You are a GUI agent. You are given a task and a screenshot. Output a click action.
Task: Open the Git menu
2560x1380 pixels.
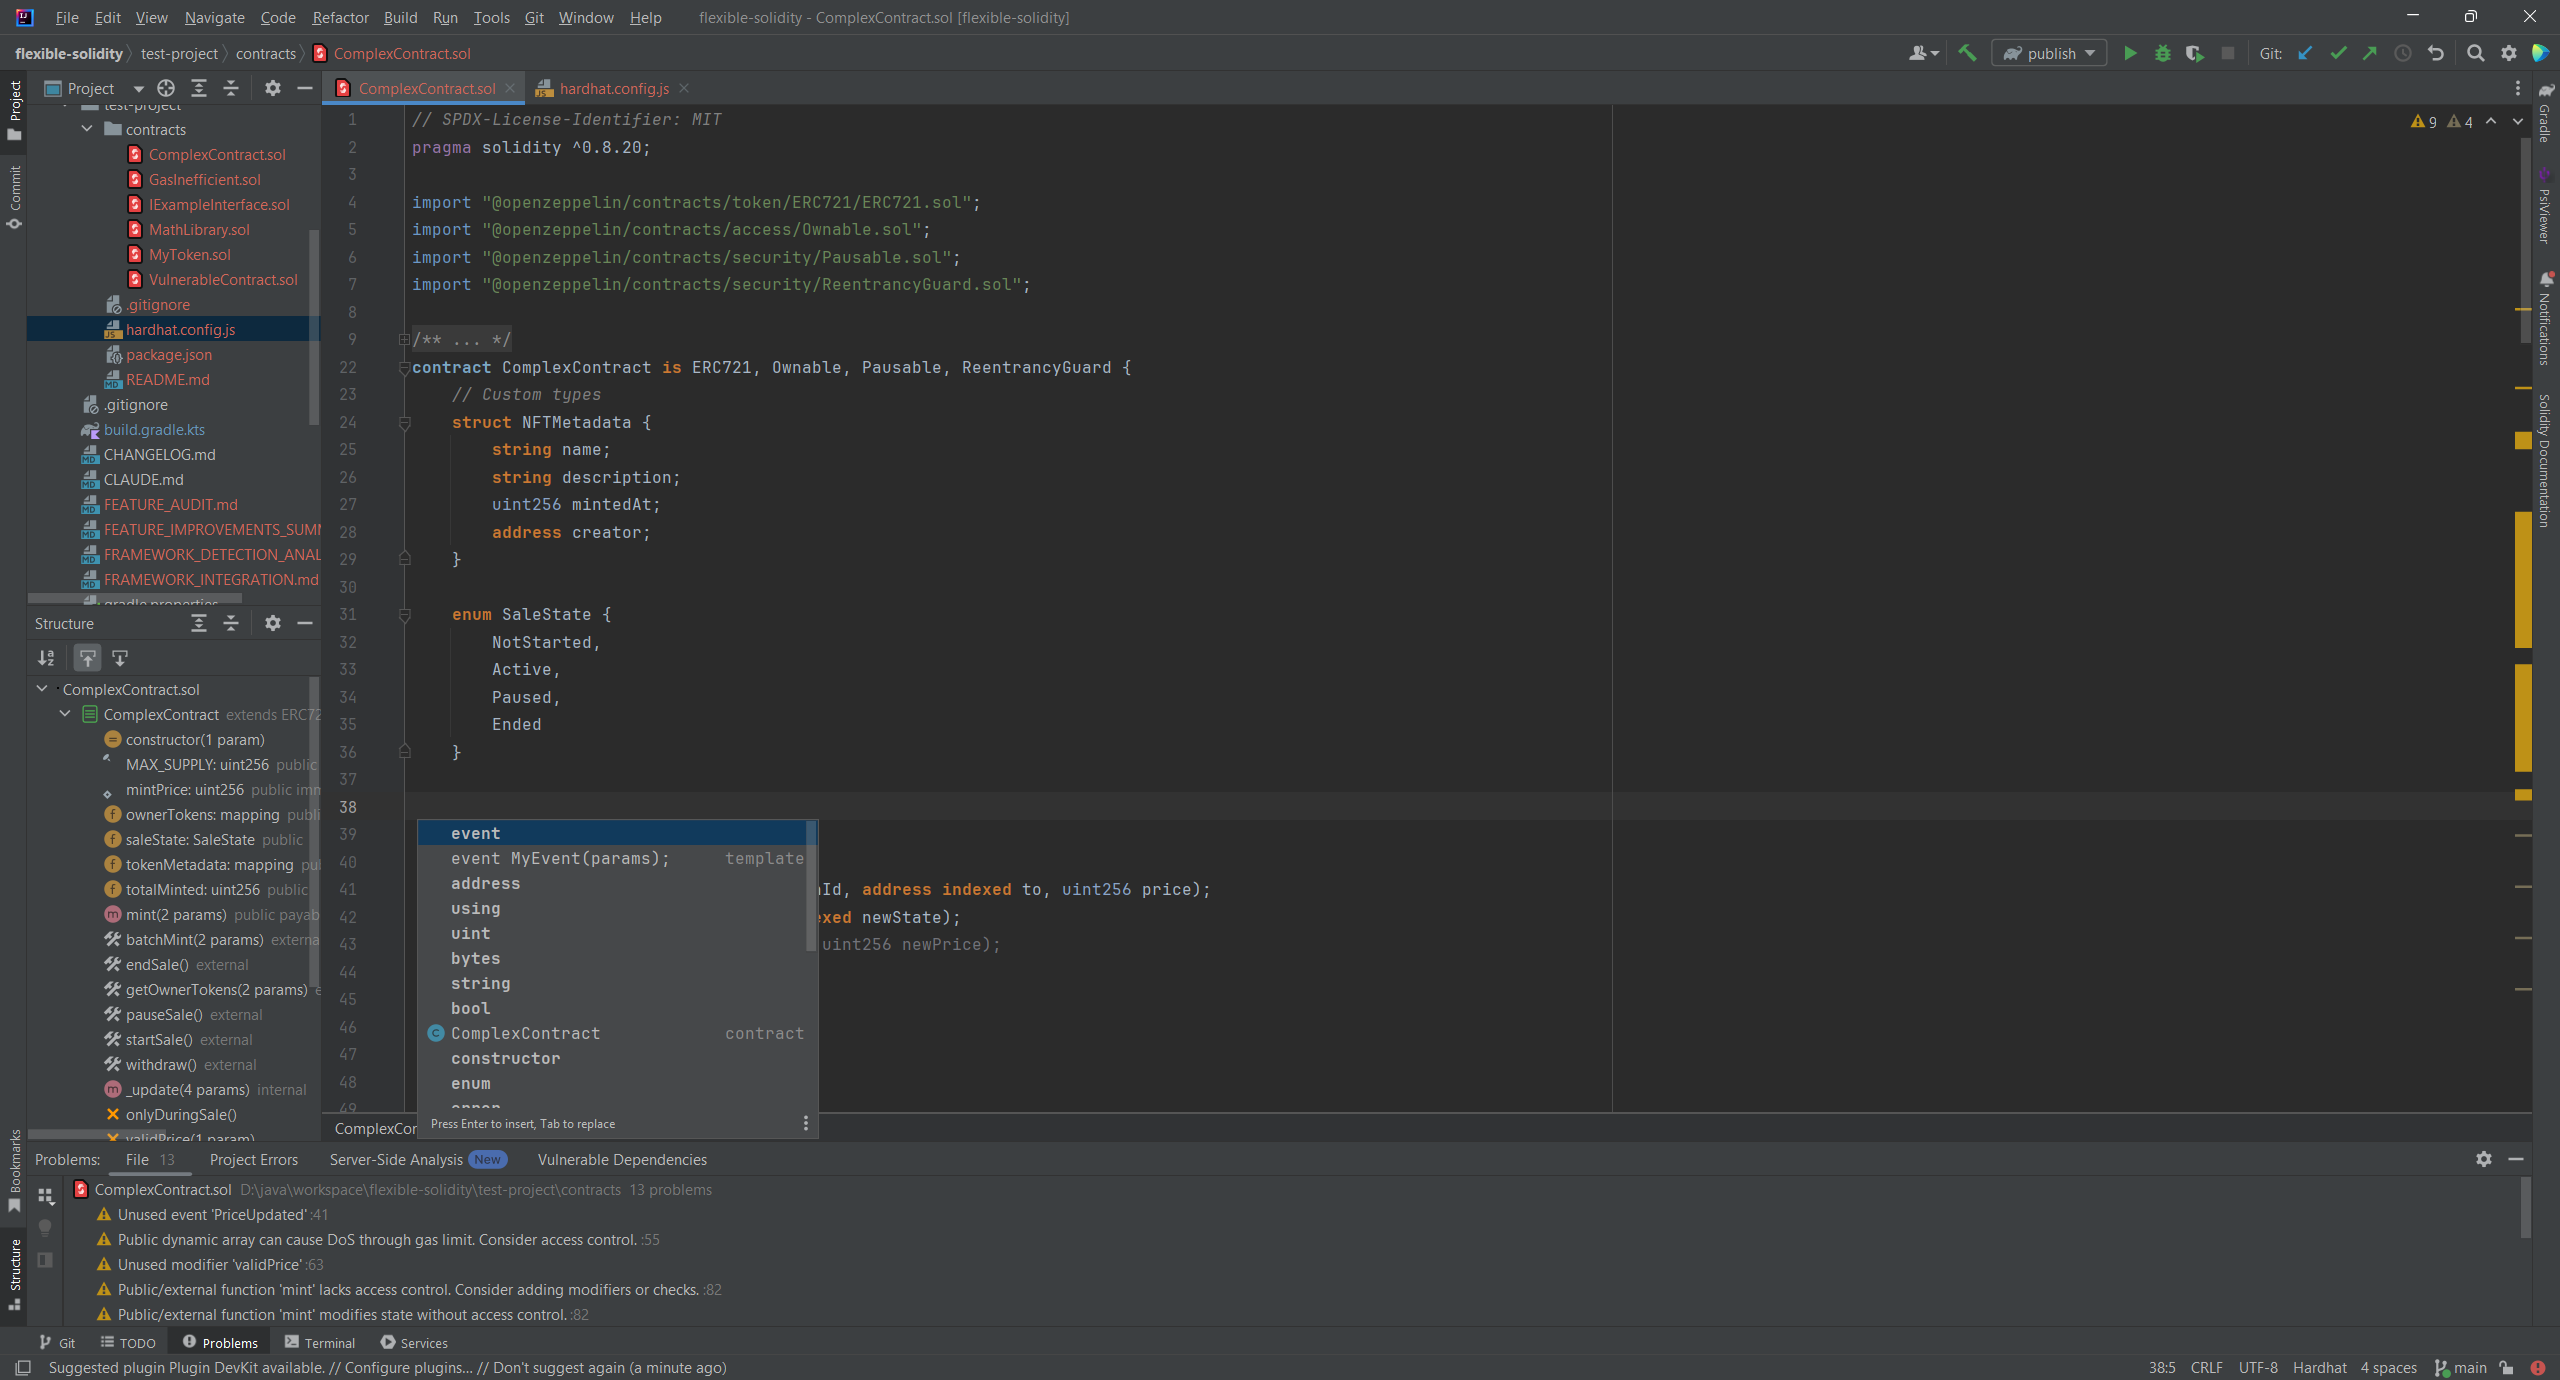(534, 18)
